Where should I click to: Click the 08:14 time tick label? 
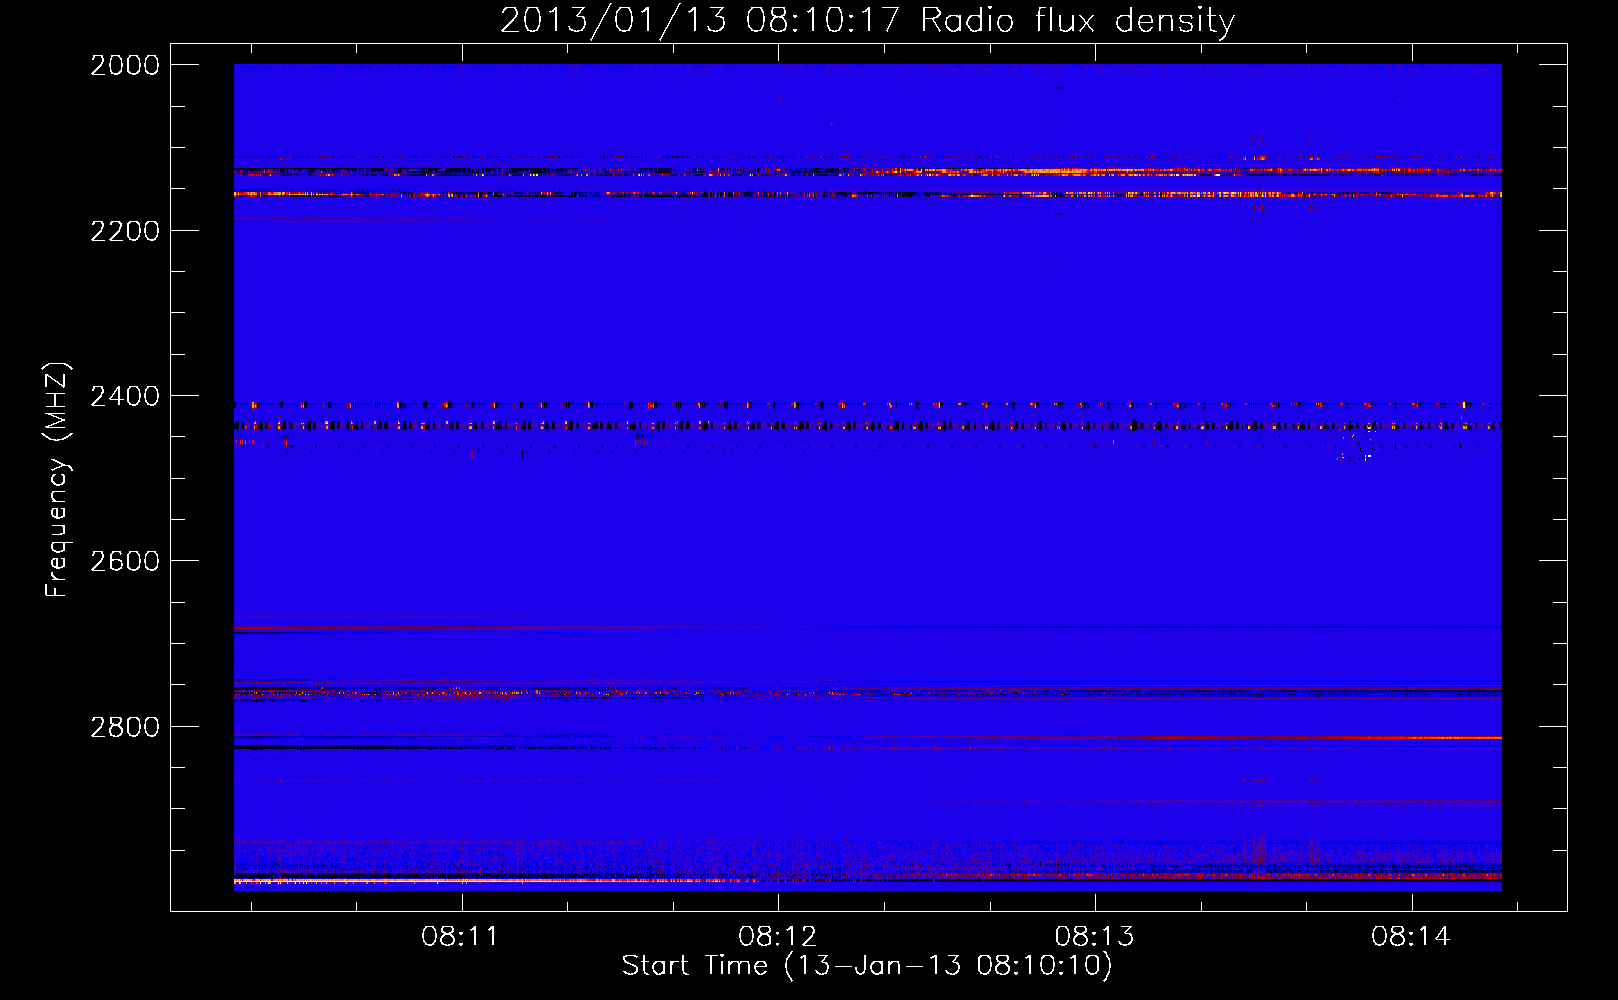point(1411,937)
